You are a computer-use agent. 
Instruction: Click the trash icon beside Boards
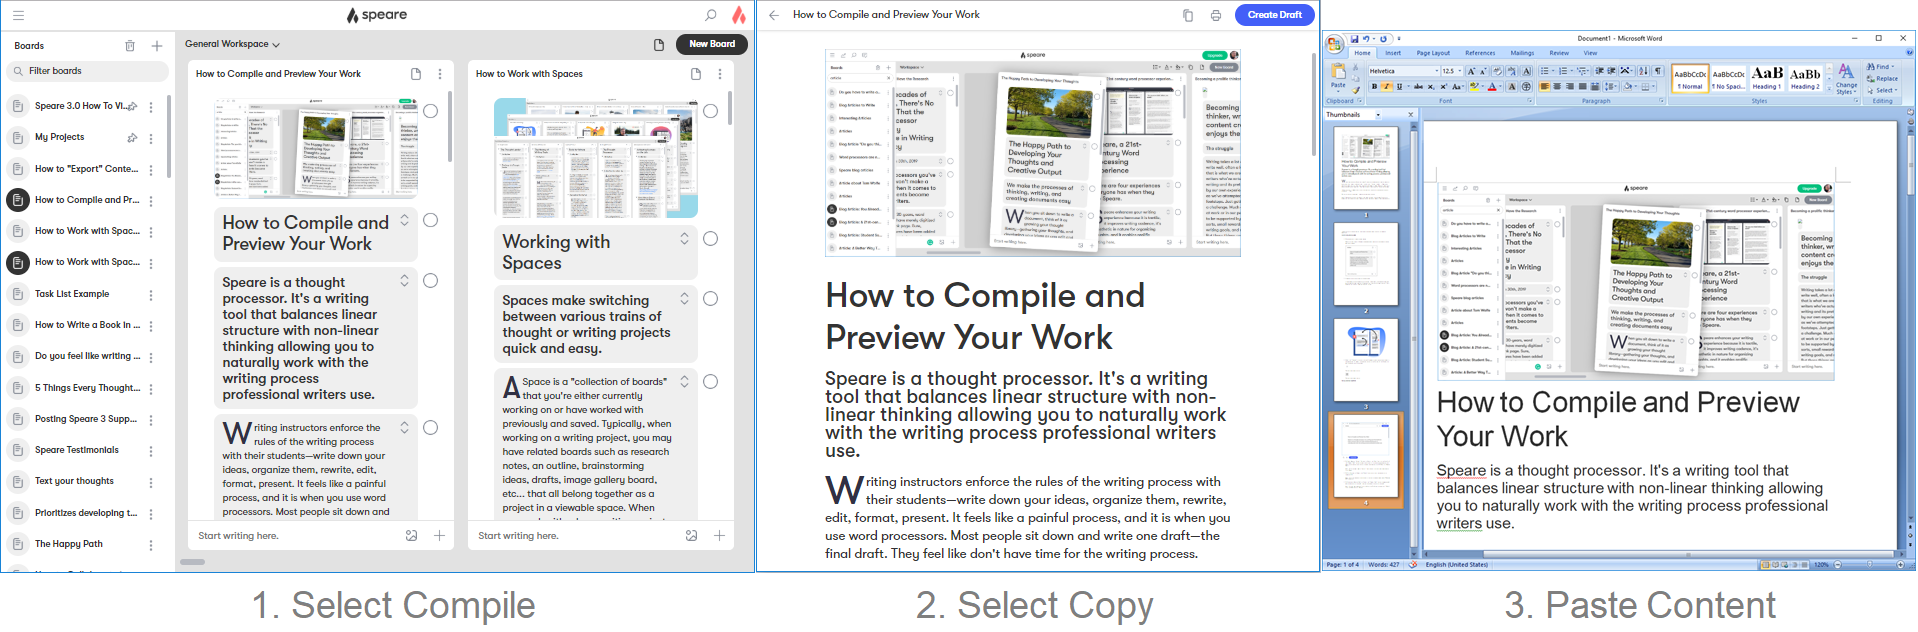coord(130,46)
